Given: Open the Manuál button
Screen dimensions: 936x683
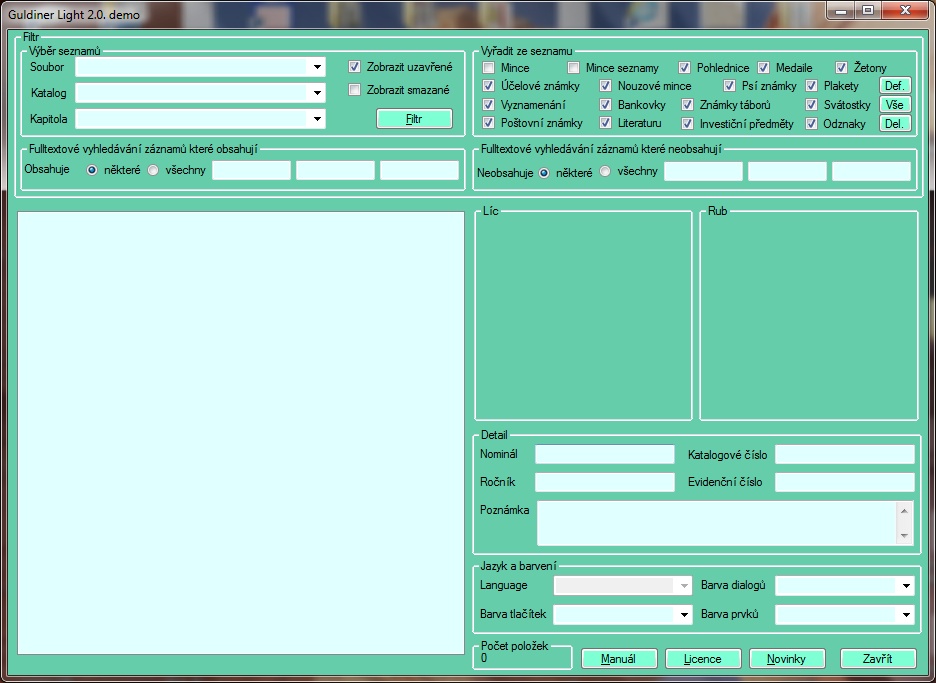Looking at the screenshot, I should 620,659.
